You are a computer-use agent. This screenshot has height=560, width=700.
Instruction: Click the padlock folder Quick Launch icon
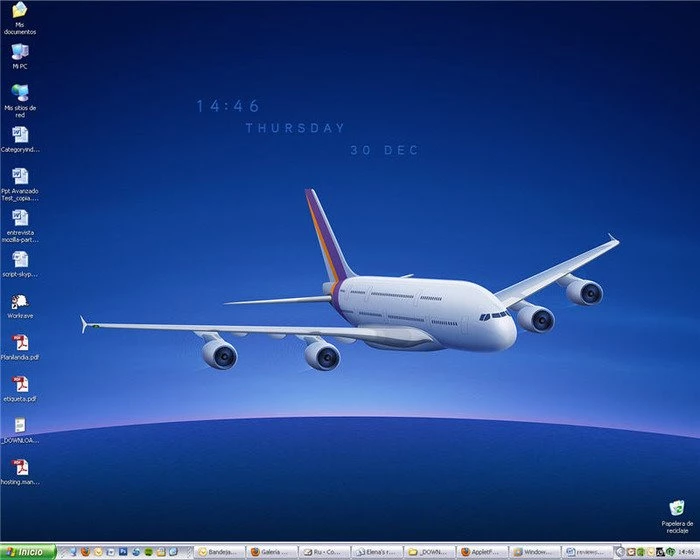click(x=161, y=552)
